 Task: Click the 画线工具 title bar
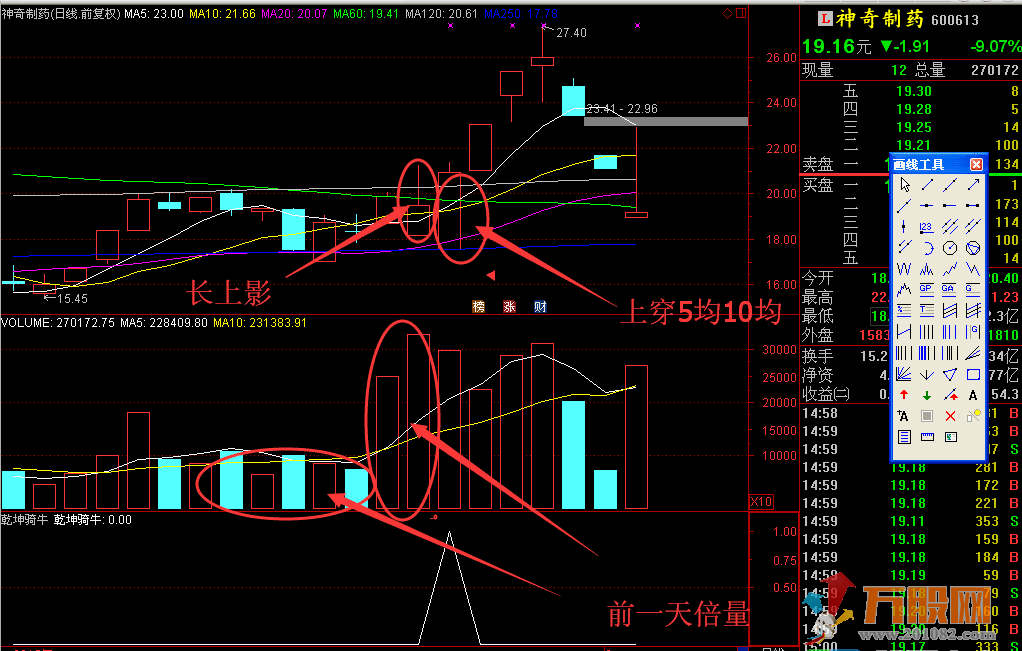point(939,164)
